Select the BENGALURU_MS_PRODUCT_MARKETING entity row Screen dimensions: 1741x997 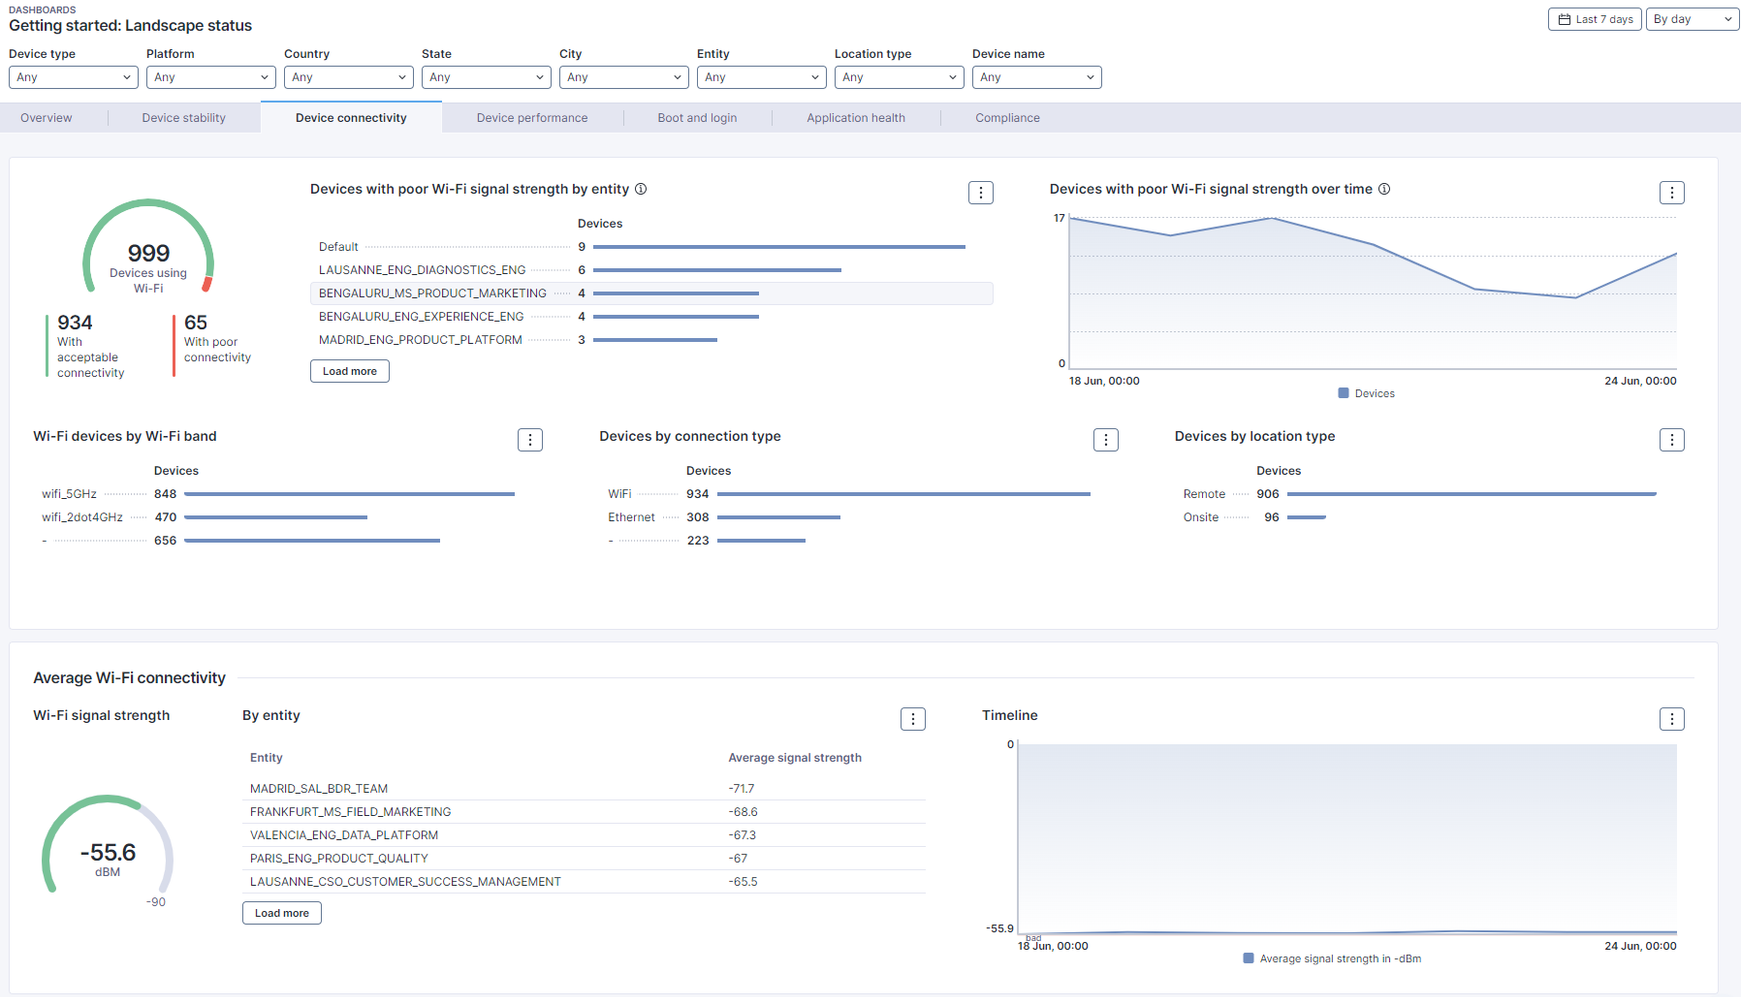[x=432, y=293]
